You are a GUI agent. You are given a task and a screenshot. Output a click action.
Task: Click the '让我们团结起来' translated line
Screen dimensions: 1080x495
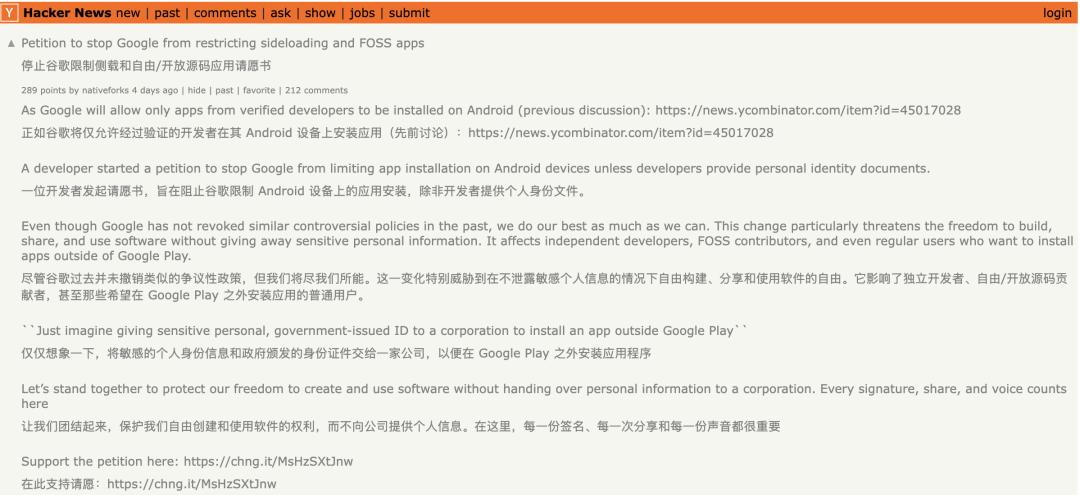pyautogui.click(x=401, y=427)
